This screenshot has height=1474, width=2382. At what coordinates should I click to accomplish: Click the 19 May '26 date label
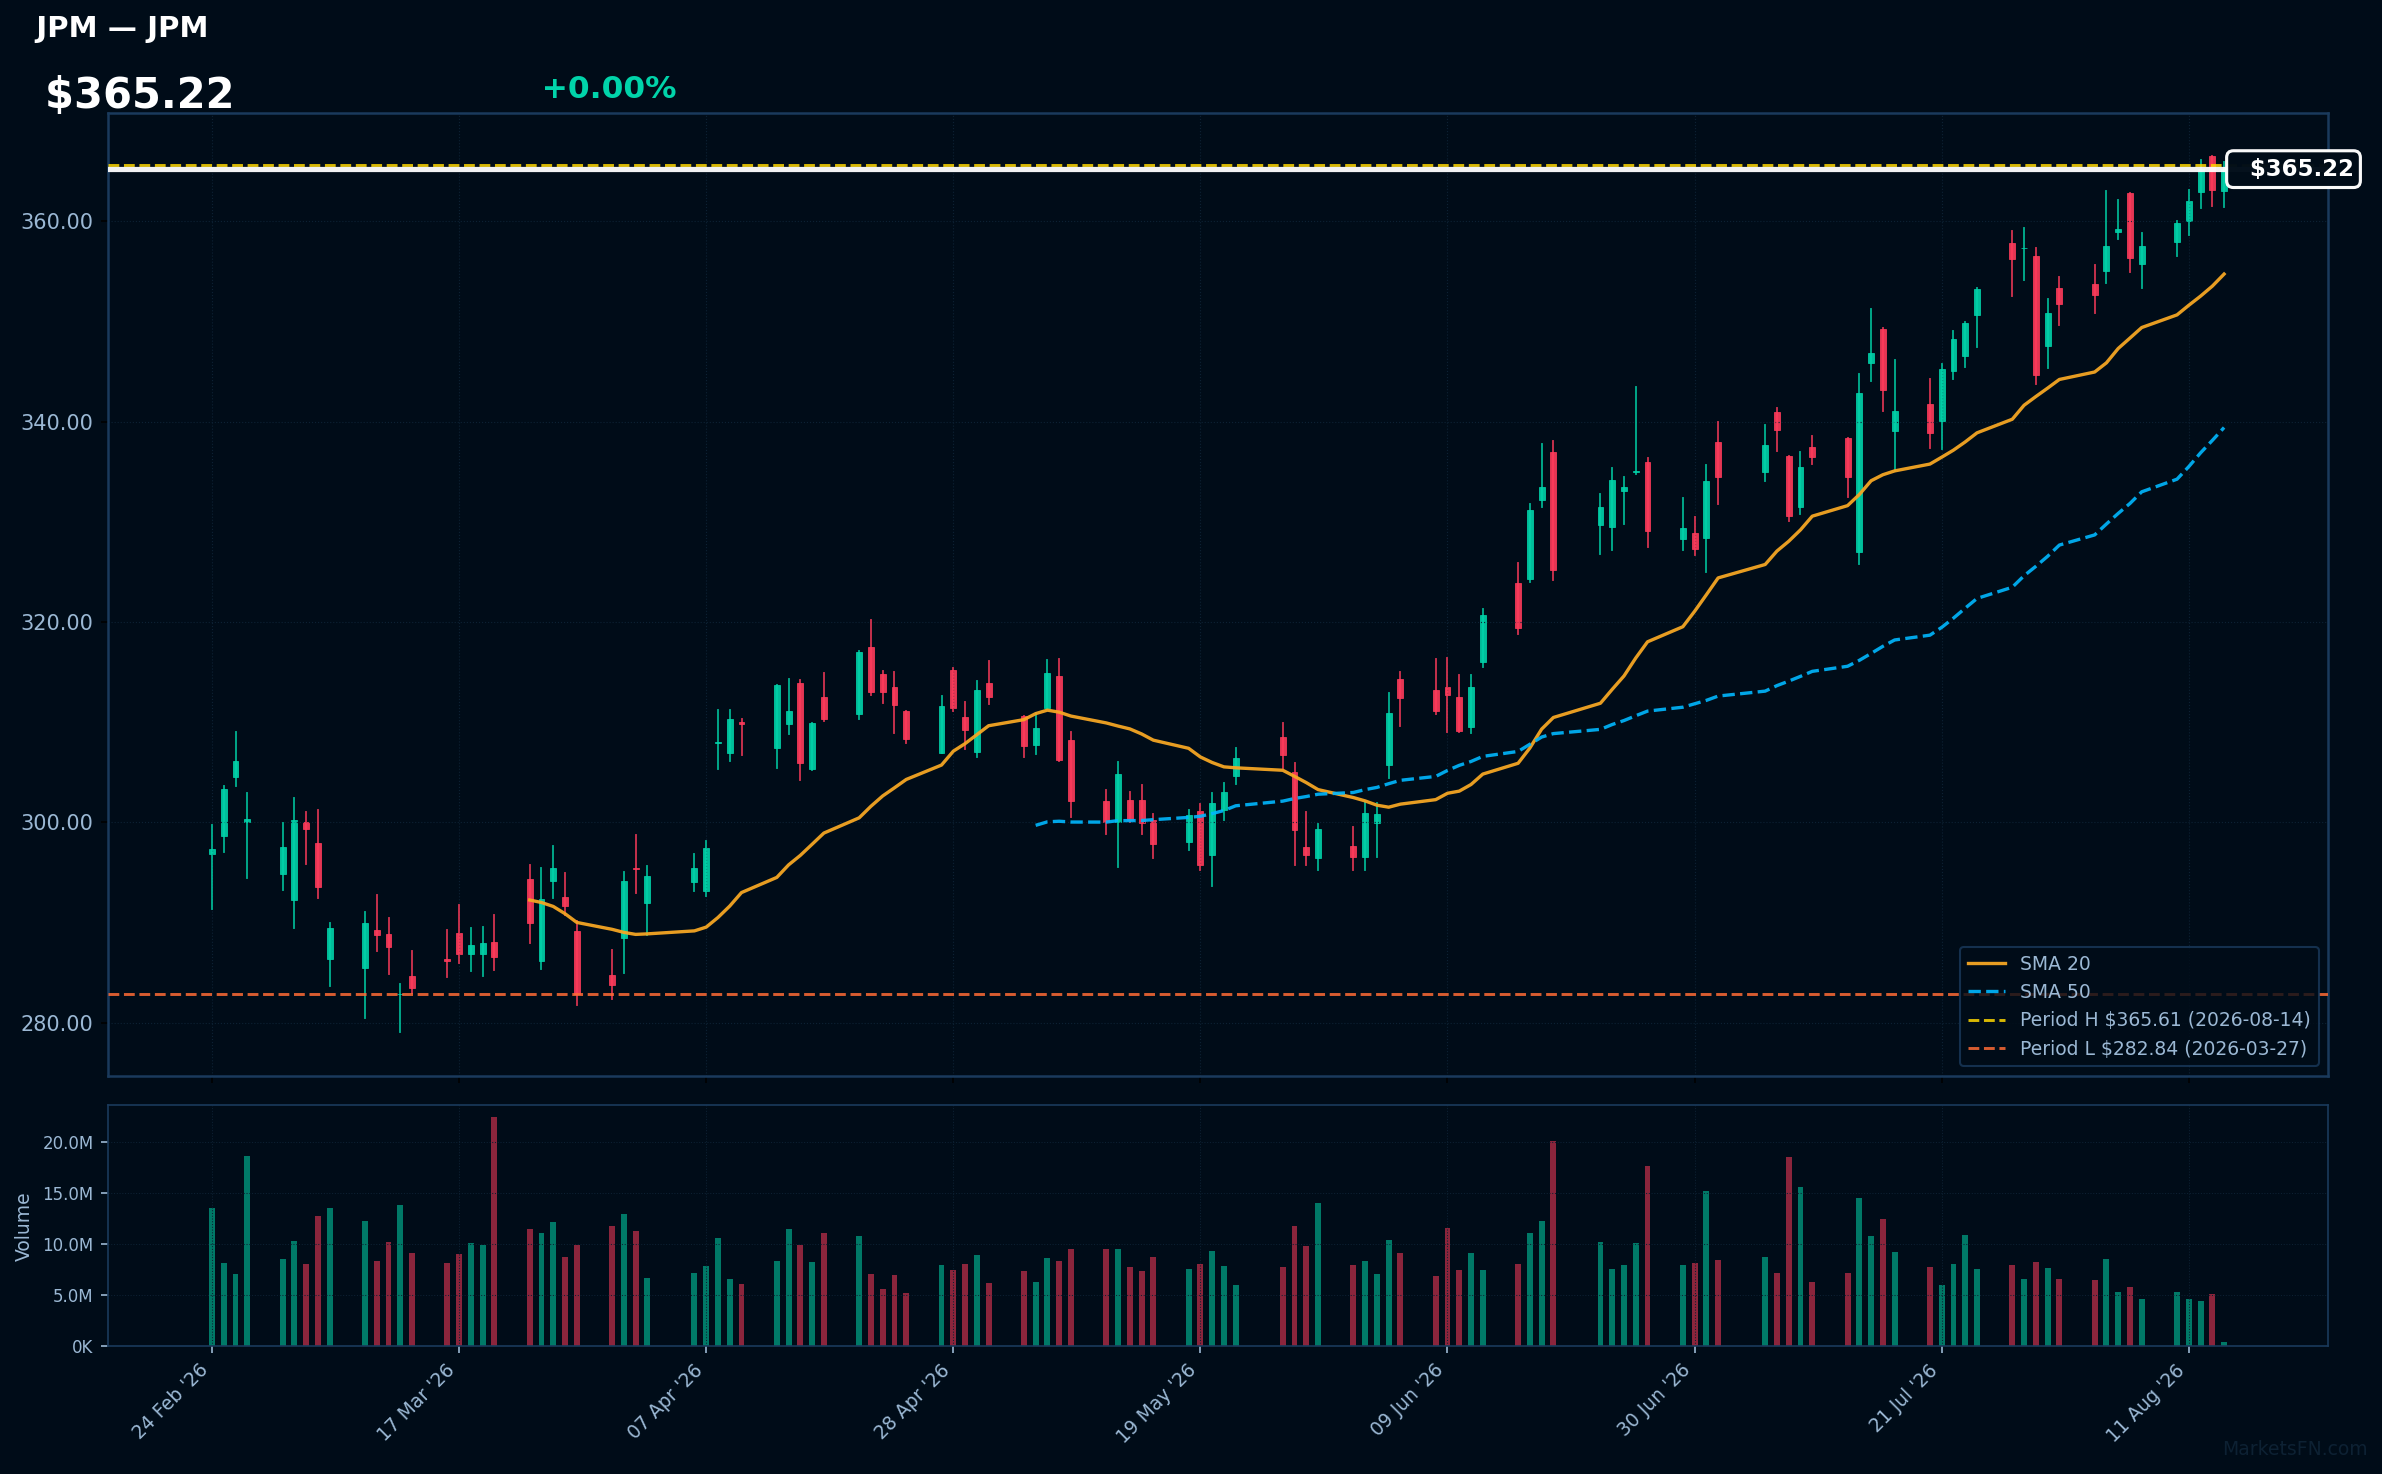[1157, 1402]
